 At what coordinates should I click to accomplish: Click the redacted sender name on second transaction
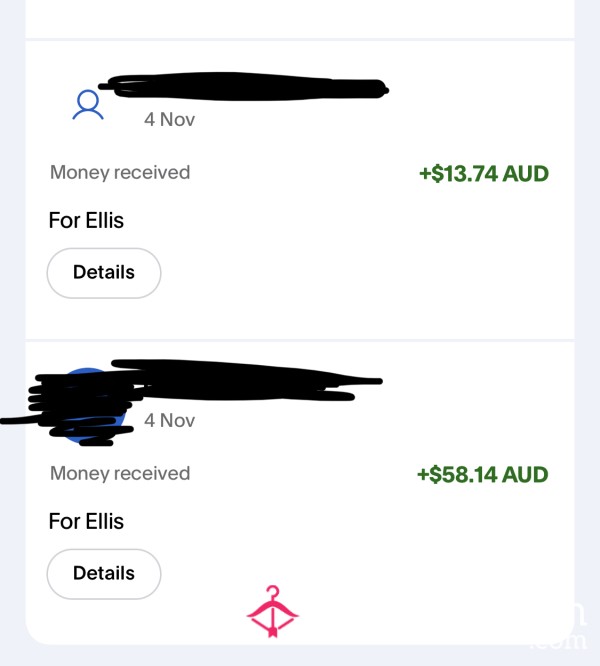tap(246, 380)
